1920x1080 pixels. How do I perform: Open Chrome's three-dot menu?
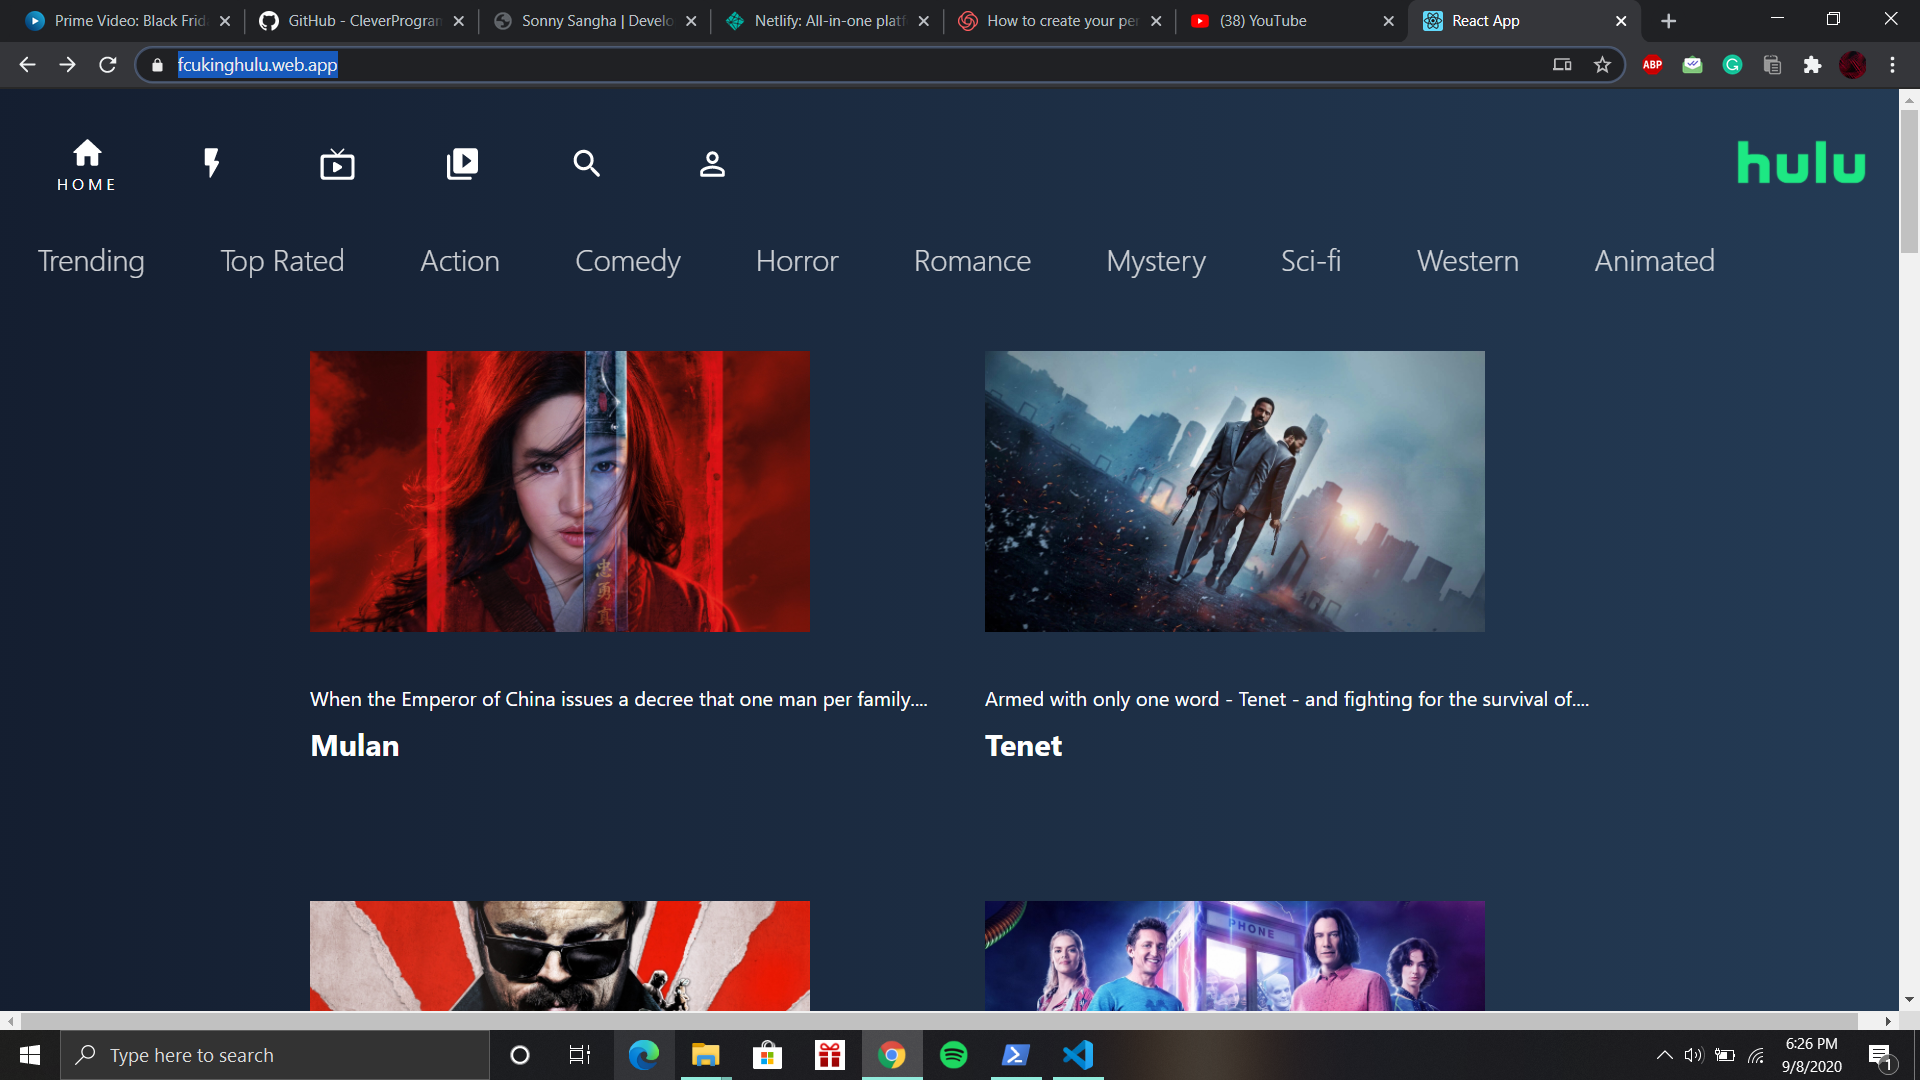point(1891,64)
